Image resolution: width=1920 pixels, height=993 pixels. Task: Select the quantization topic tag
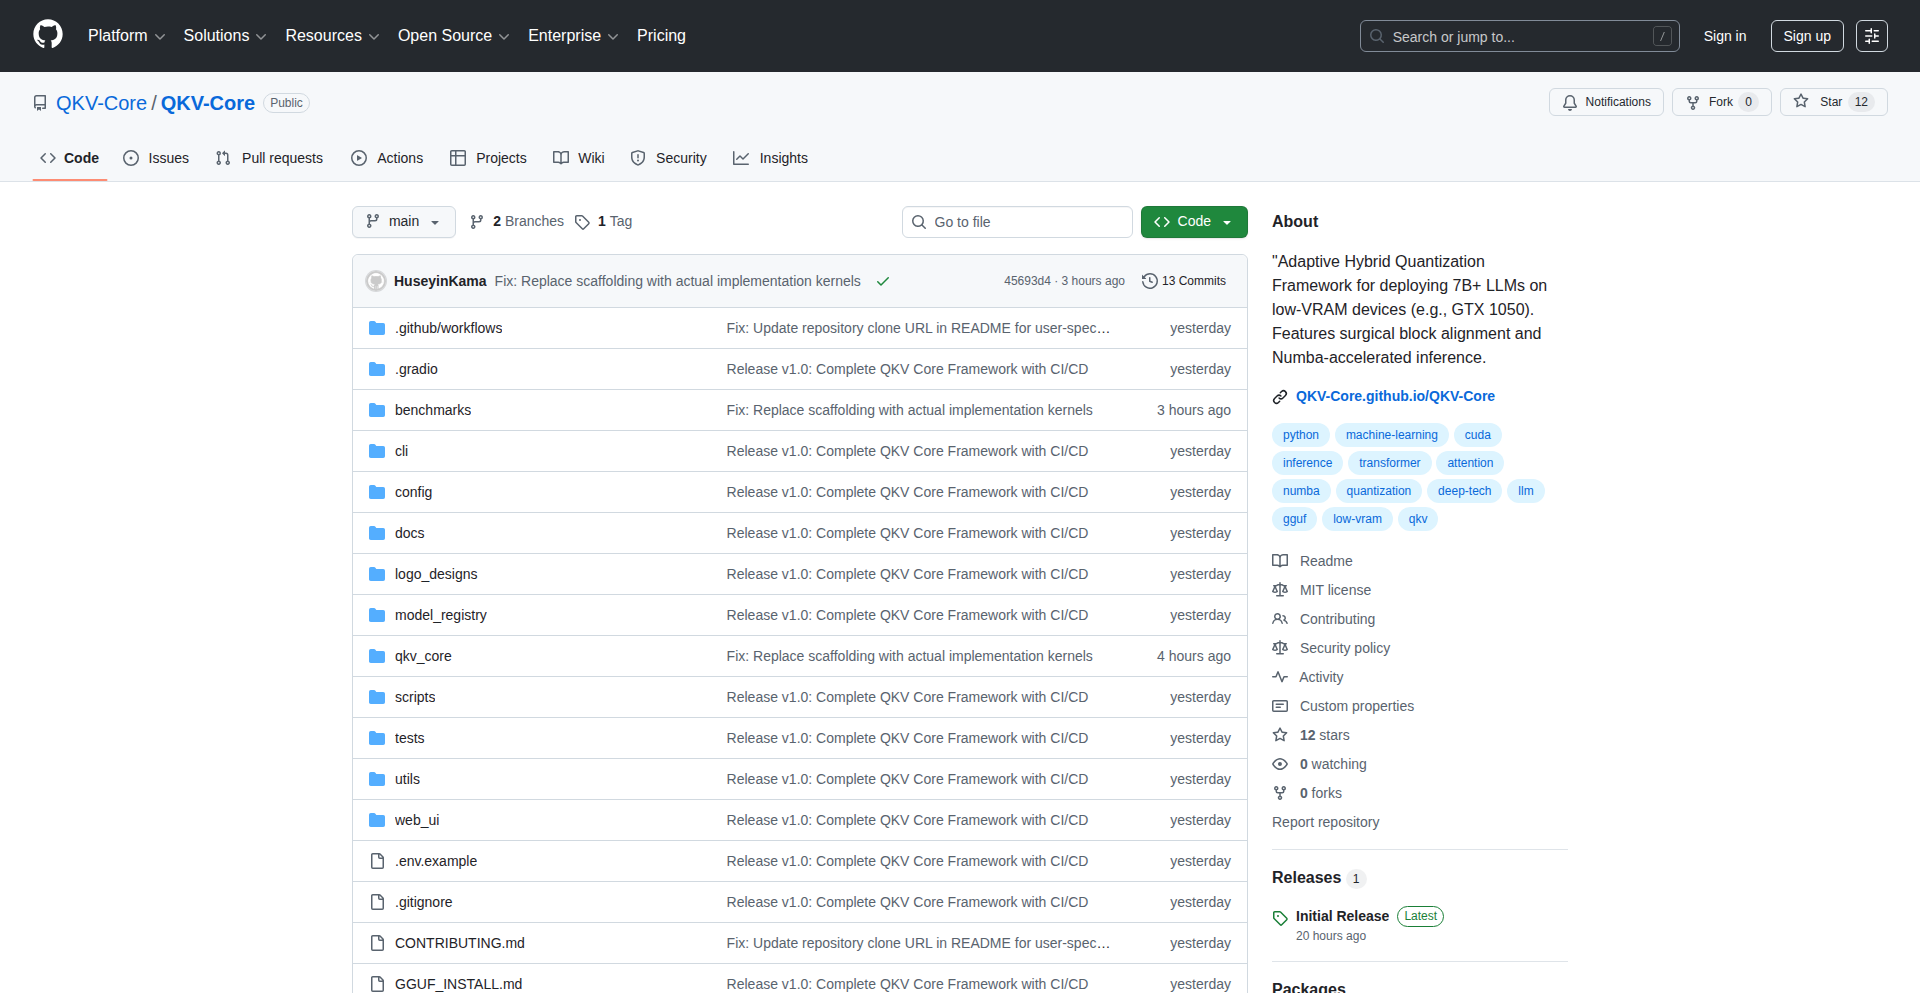click(1378, 491)
